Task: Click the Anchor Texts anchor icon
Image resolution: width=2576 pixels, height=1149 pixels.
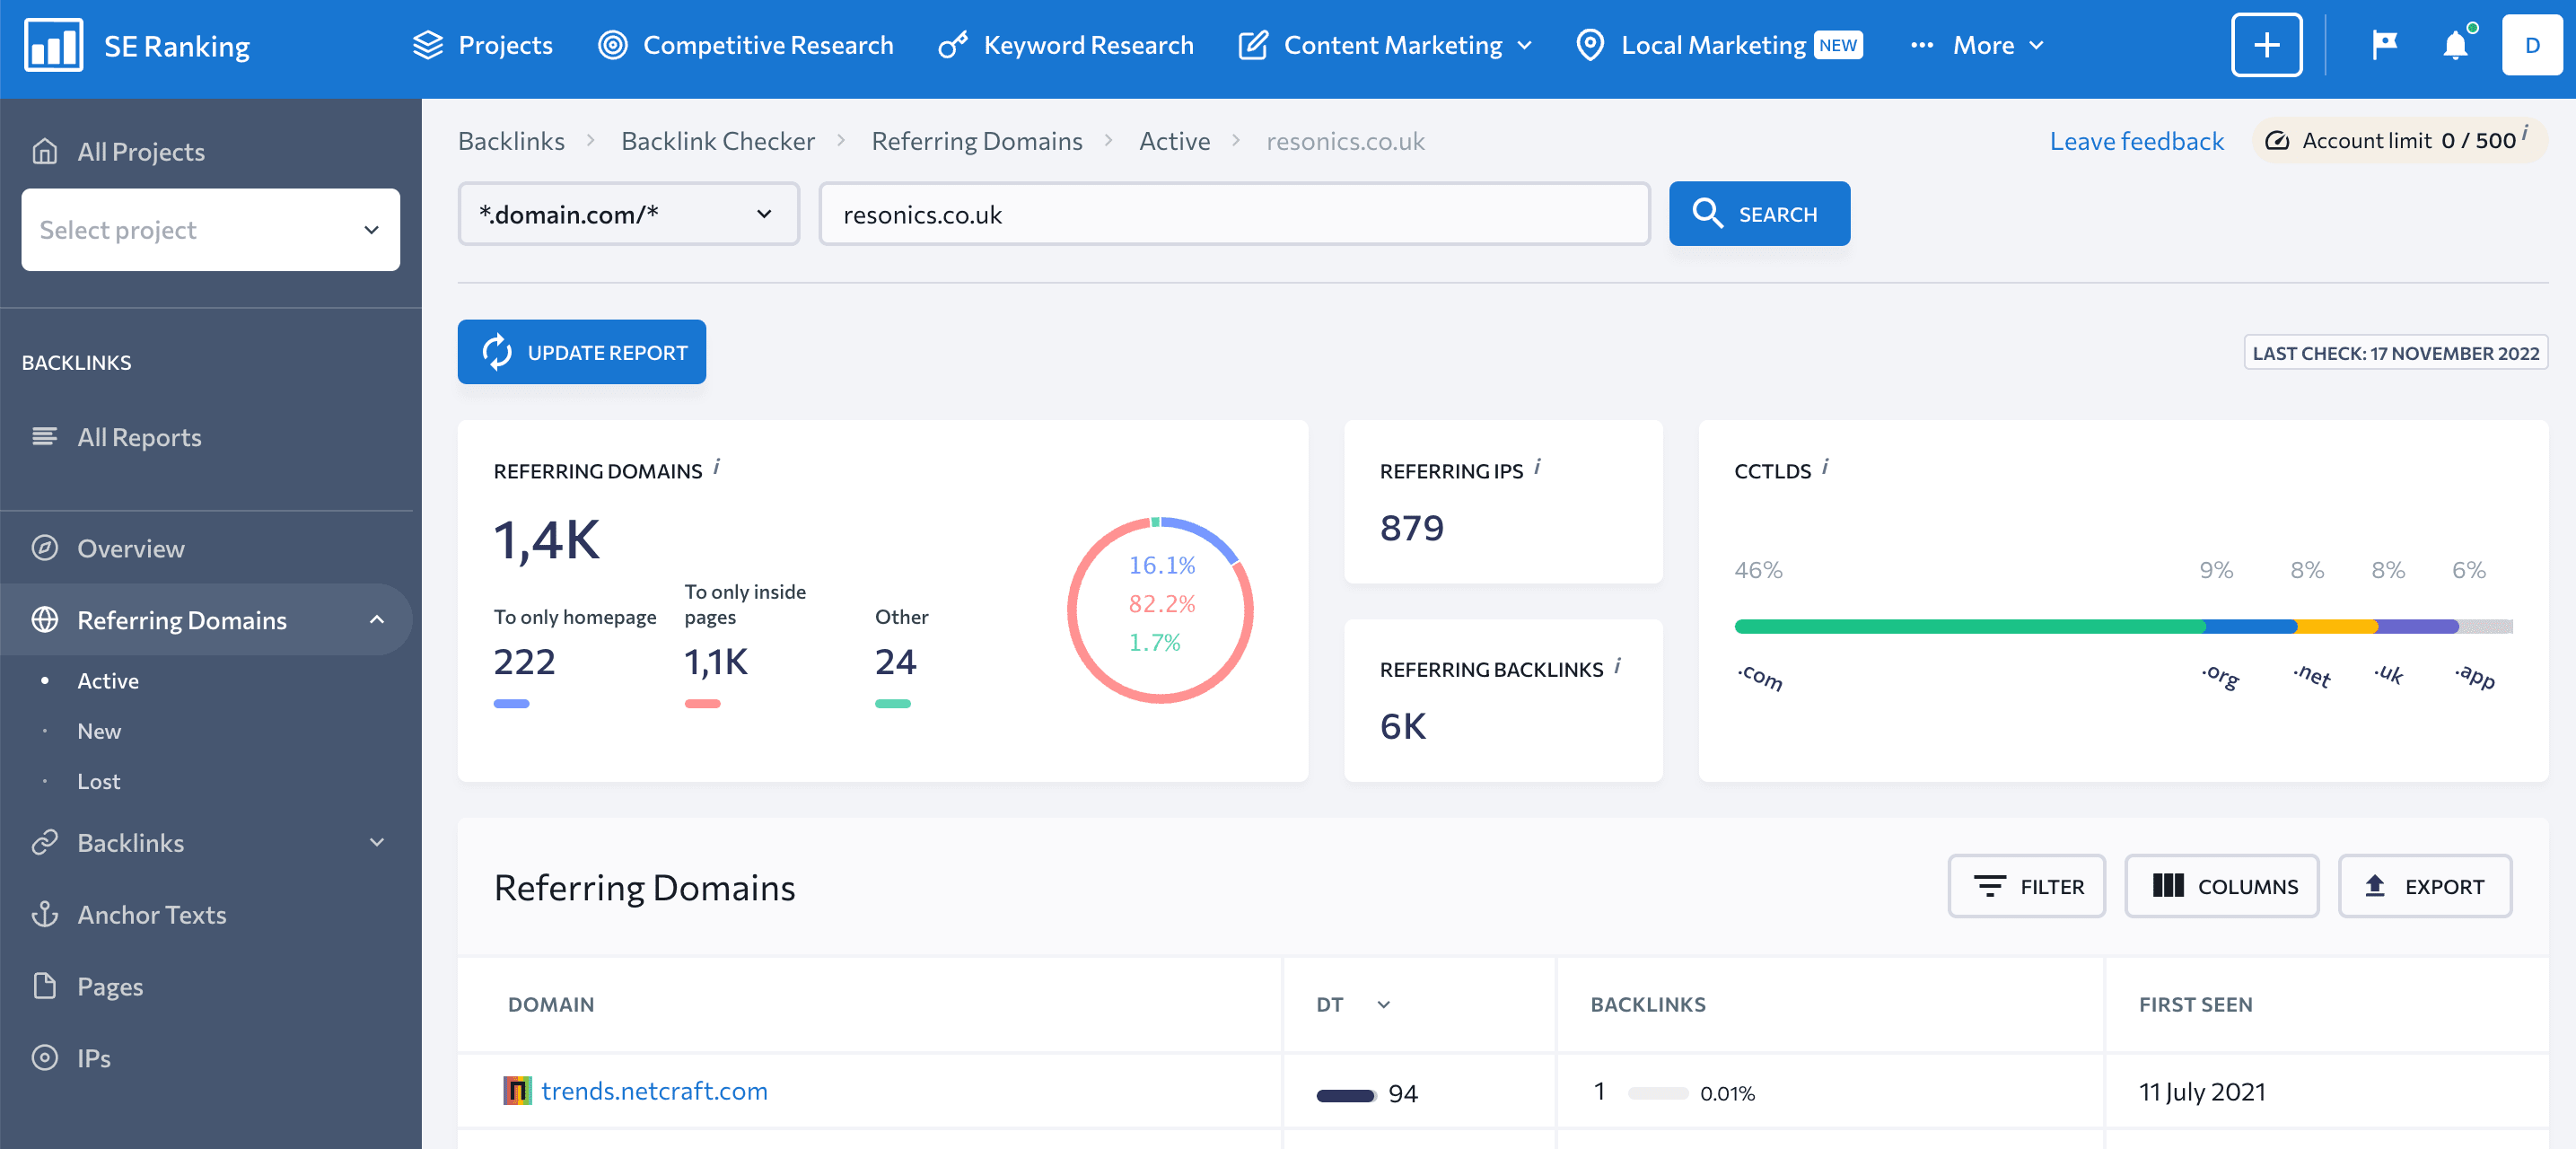Action: pyautogui.click(x=44, y=914)
